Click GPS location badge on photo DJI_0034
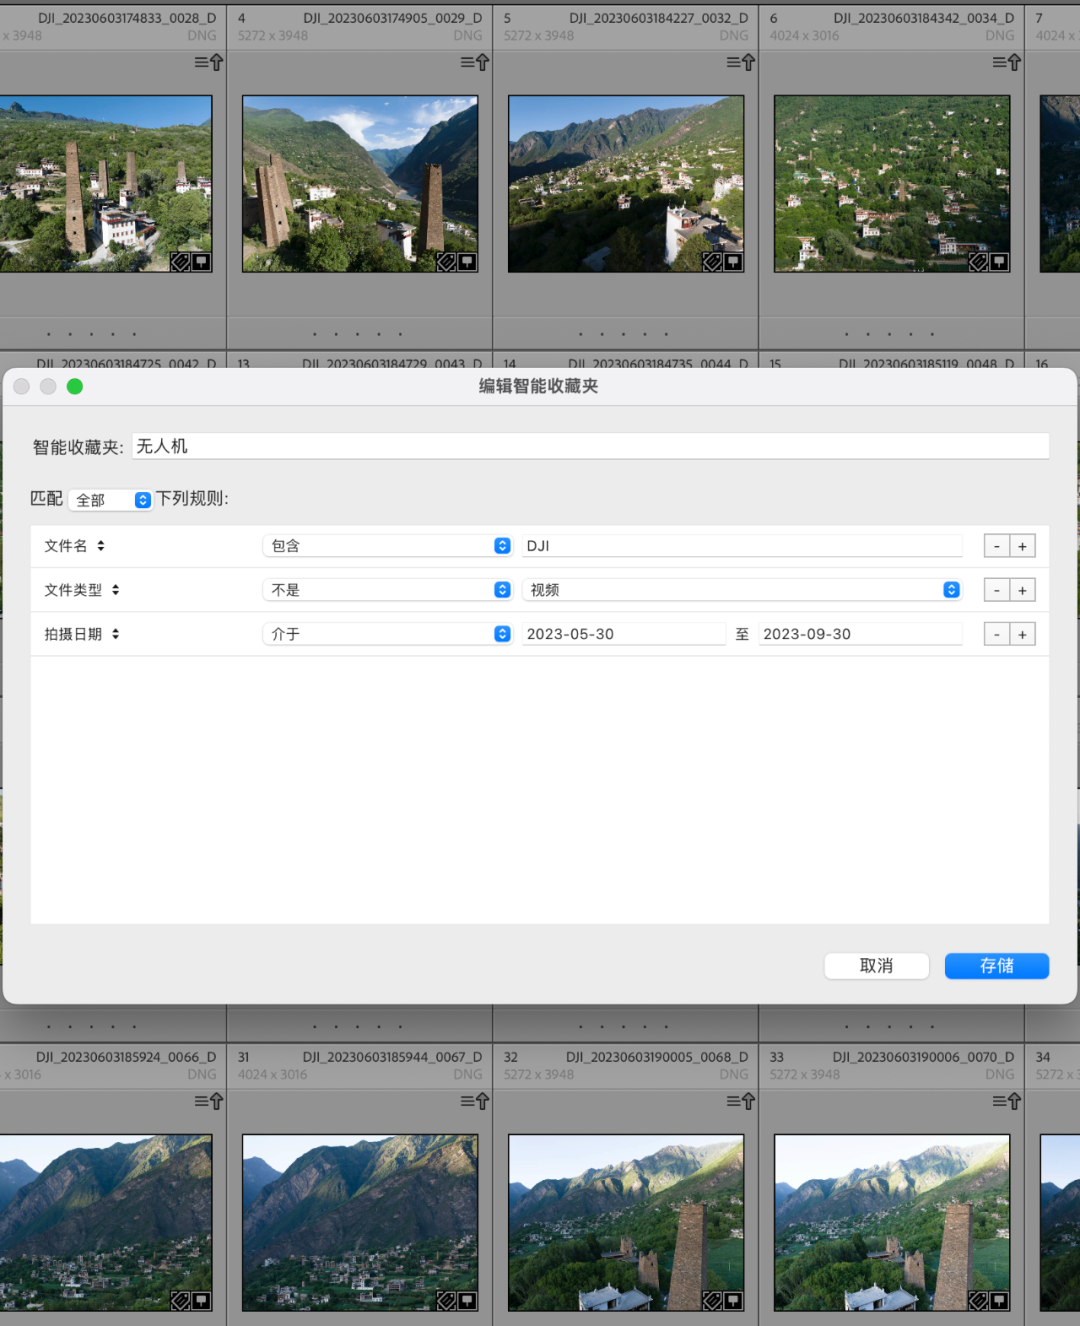Viewport: 1080px width, 1326px height. (x=999, y=262)
